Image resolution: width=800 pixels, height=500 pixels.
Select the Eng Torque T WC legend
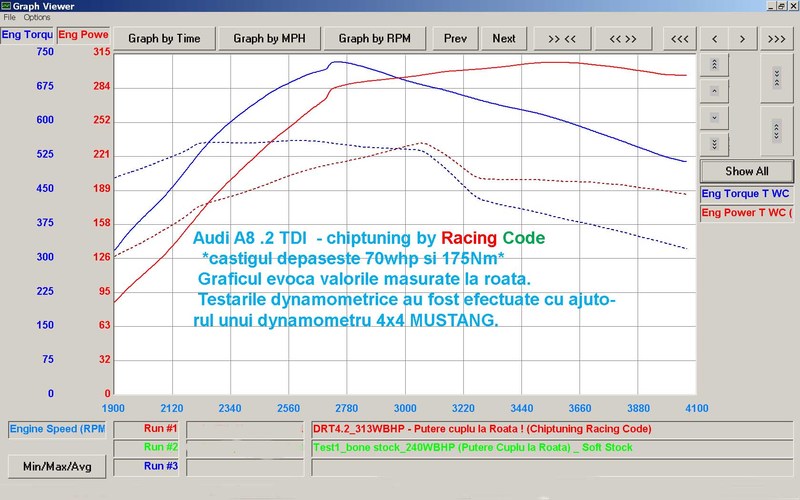click(x=746, y=194)
